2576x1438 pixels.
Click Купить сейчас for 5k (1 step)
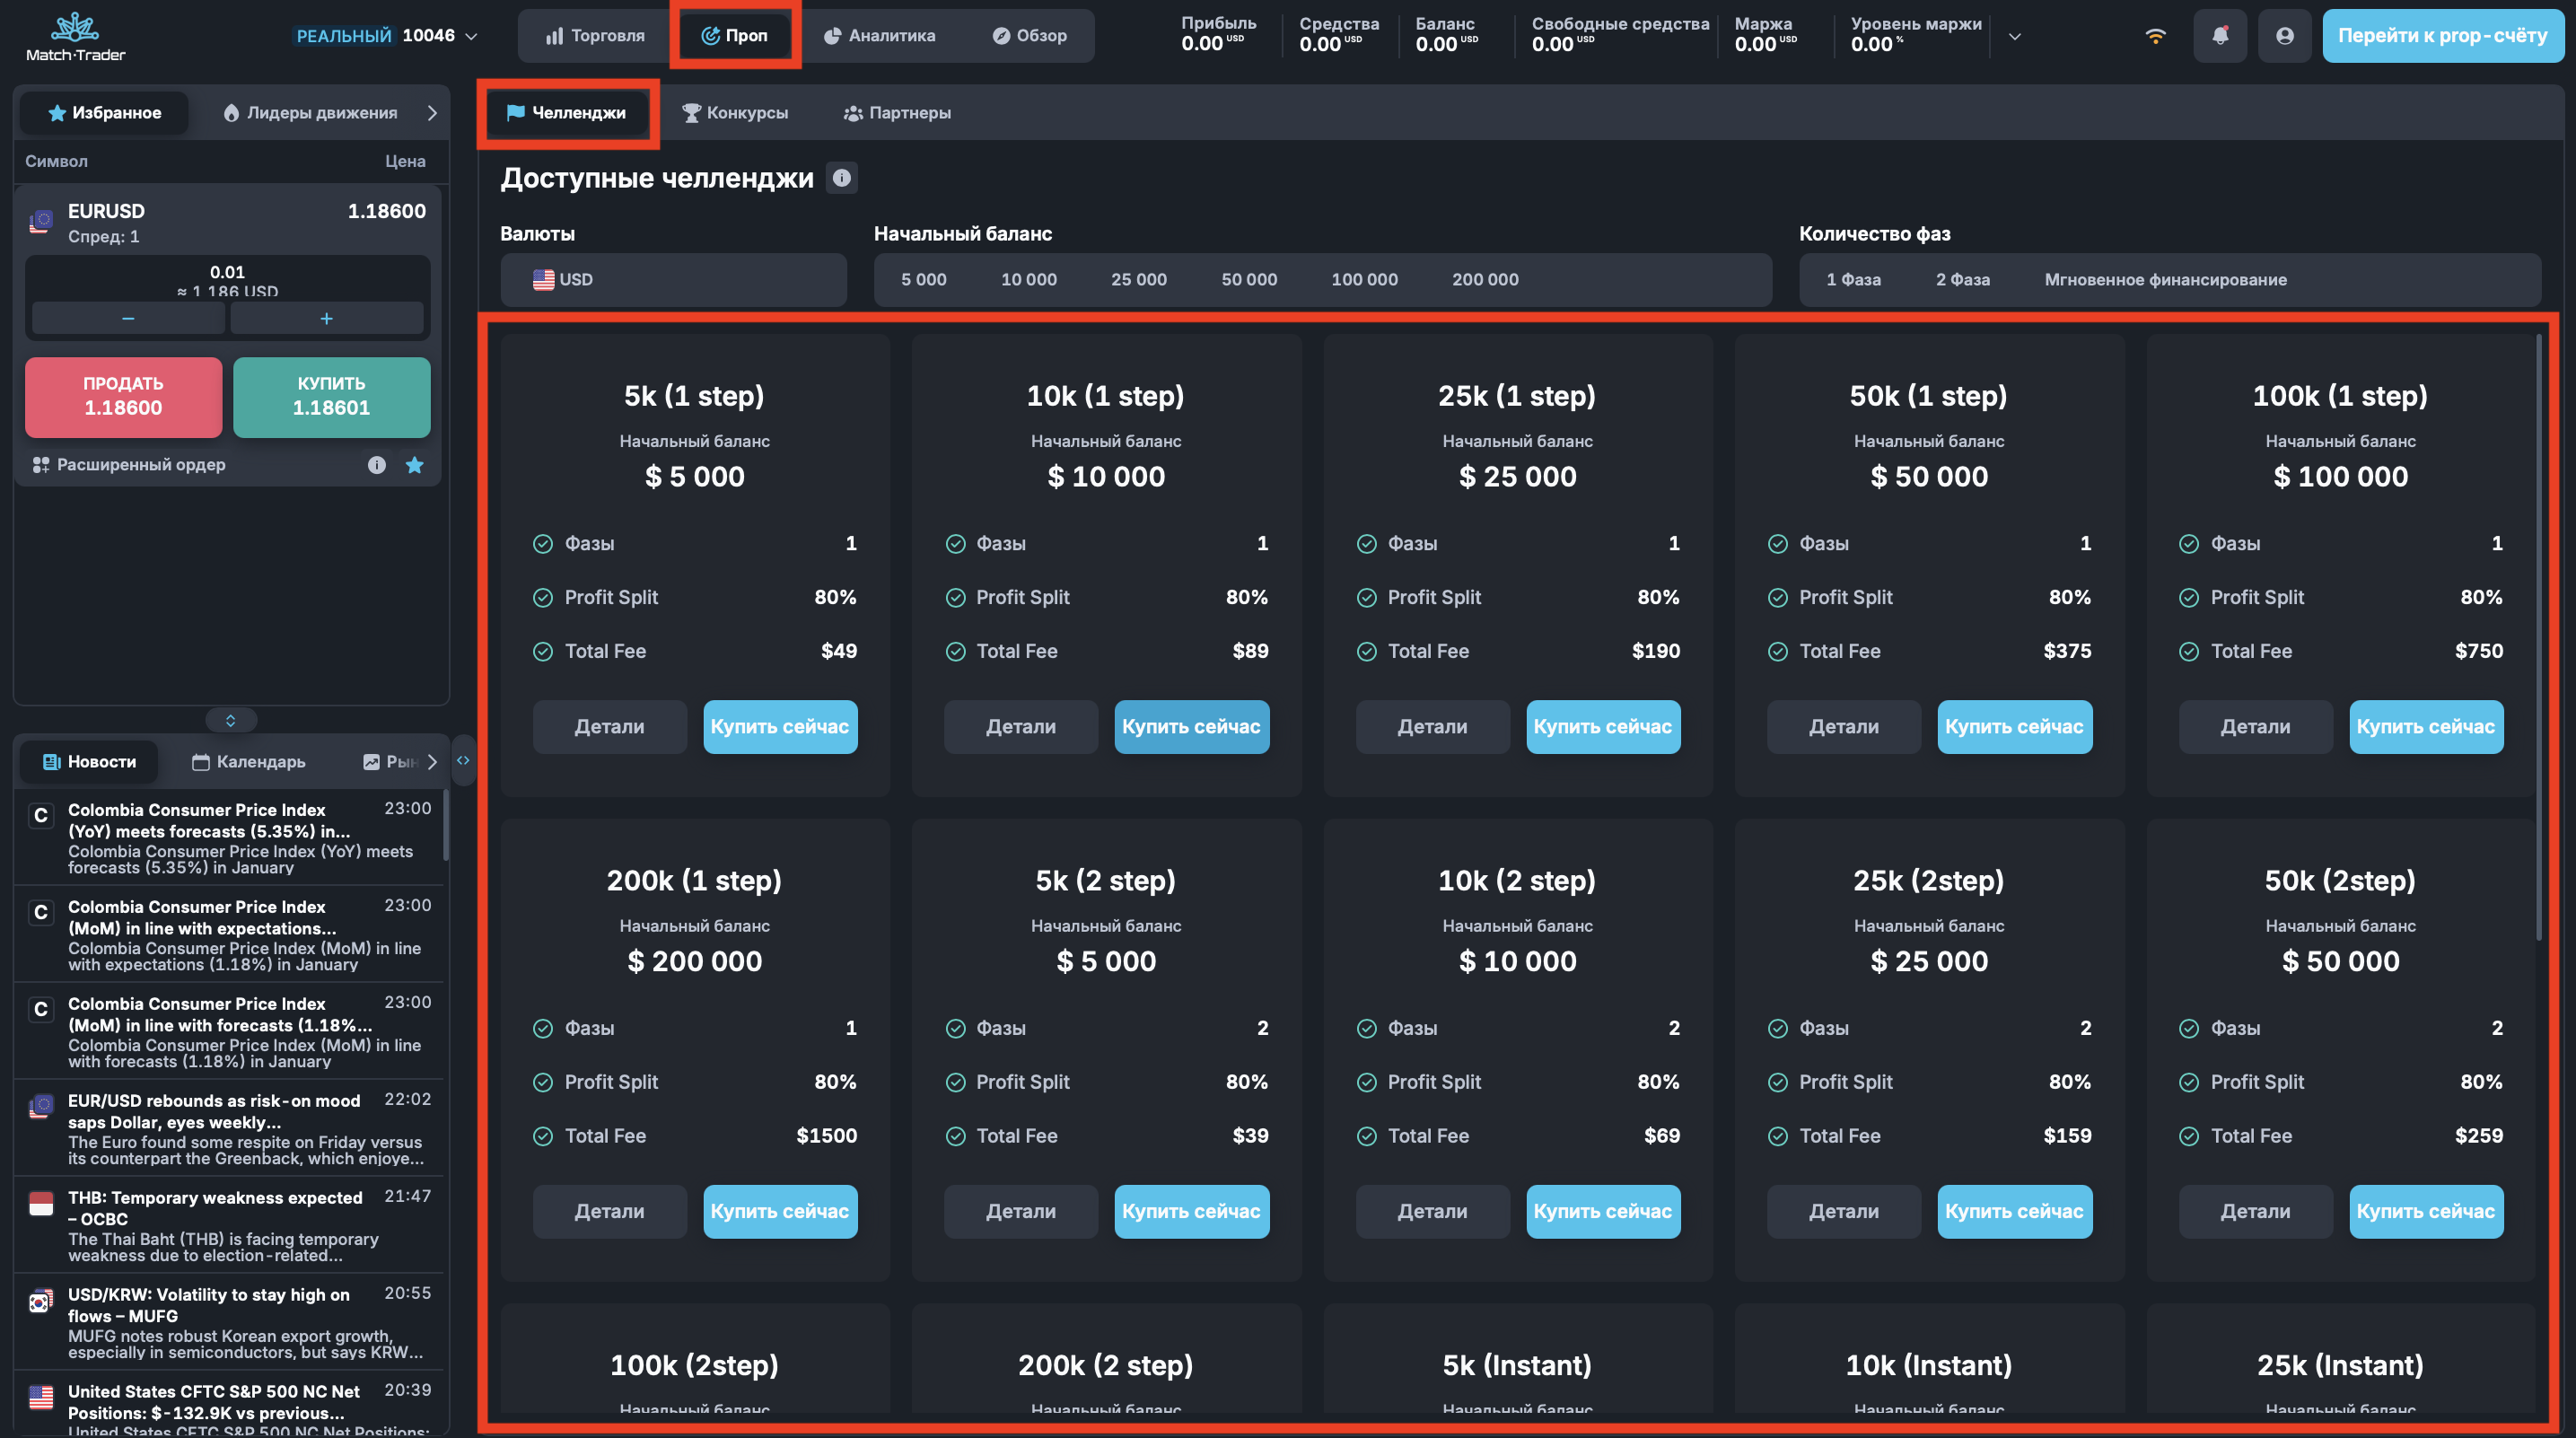779,727
